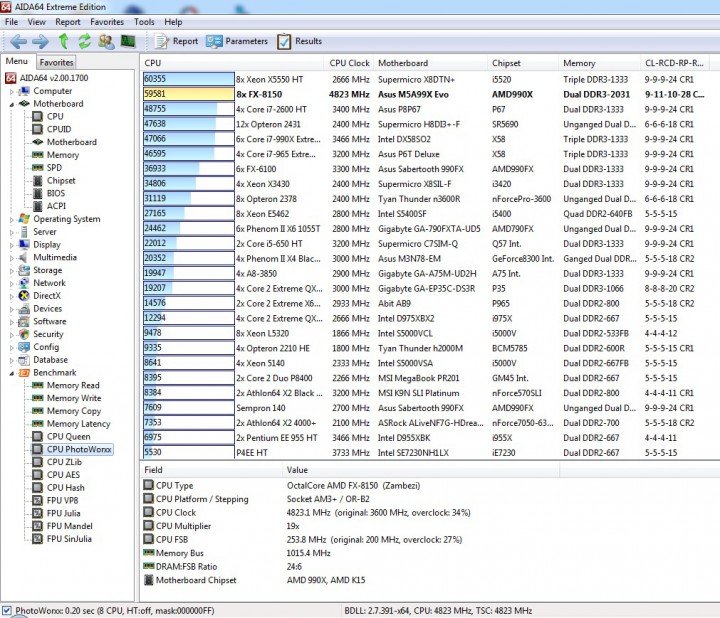Select the CPU AES benchmark

click(x=63, y=475)
